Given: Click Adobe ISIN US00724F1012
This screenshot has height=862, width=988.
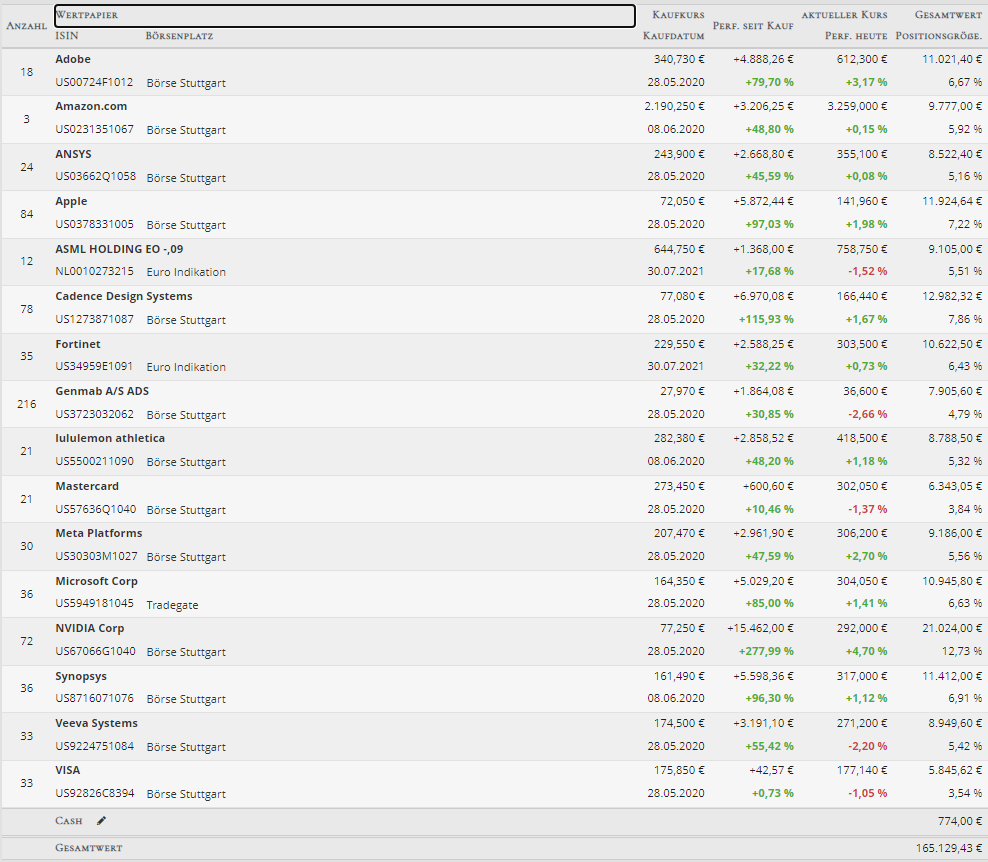Looking at the screenshot, I should 95,83.
